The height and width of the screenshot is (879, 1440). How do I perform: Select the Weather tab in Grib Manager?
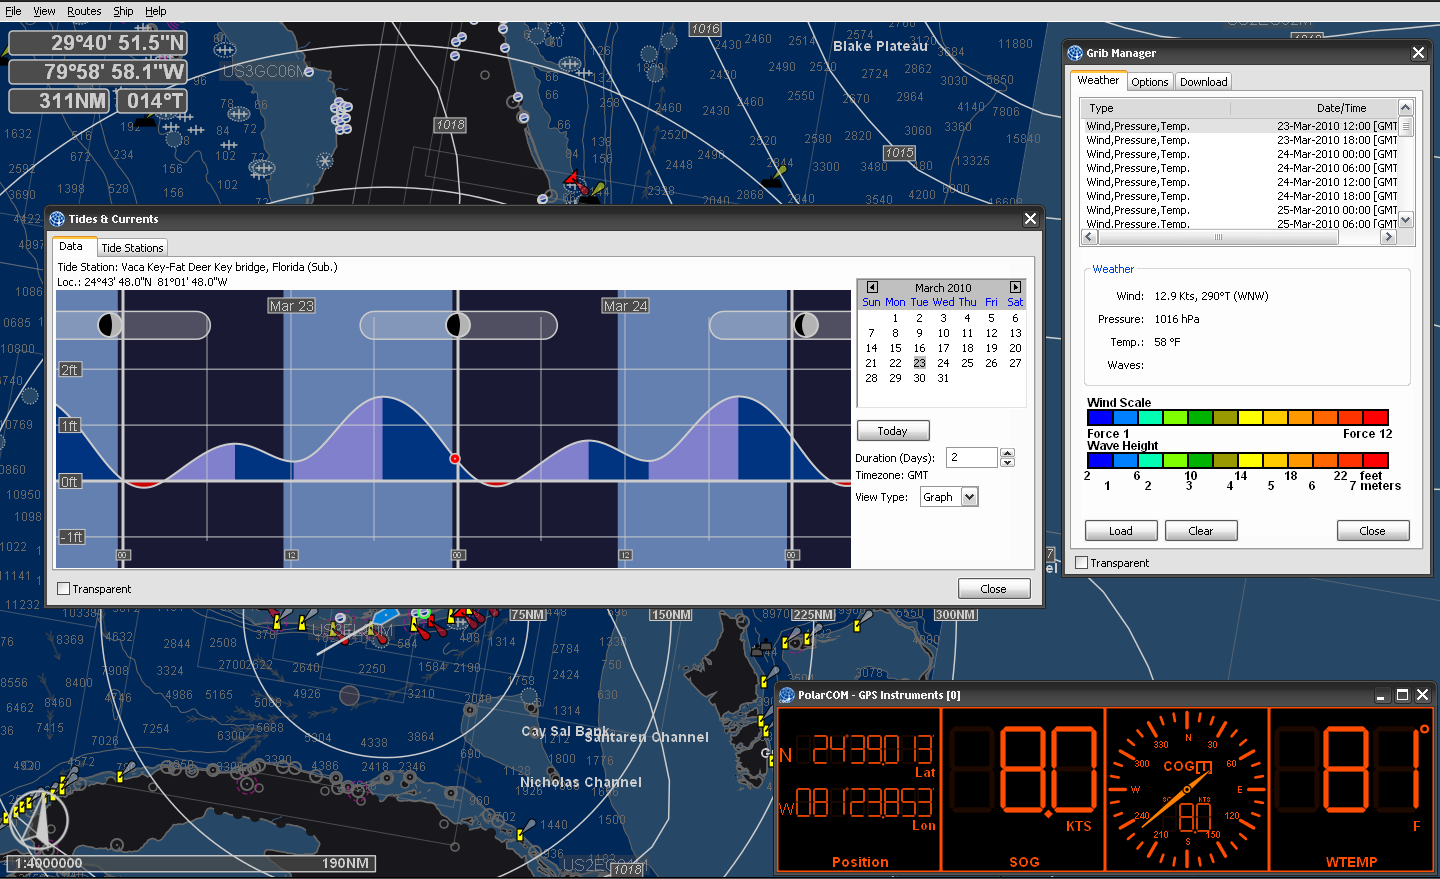1098,80
